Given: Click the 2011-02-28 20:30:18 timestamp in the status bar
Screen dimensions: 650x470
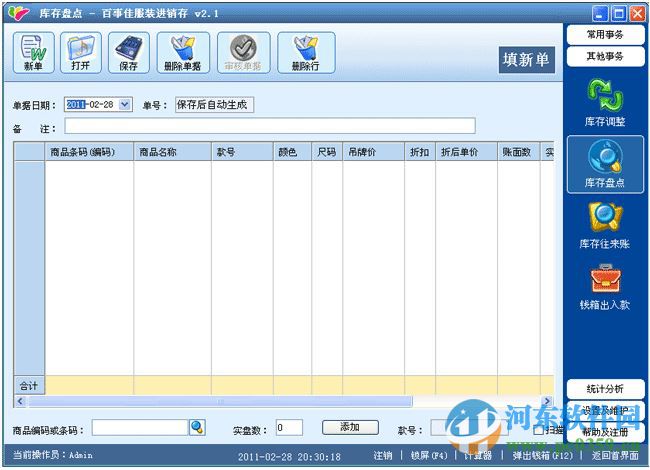Looking at the screenshot, I should [x=289, y=456].
